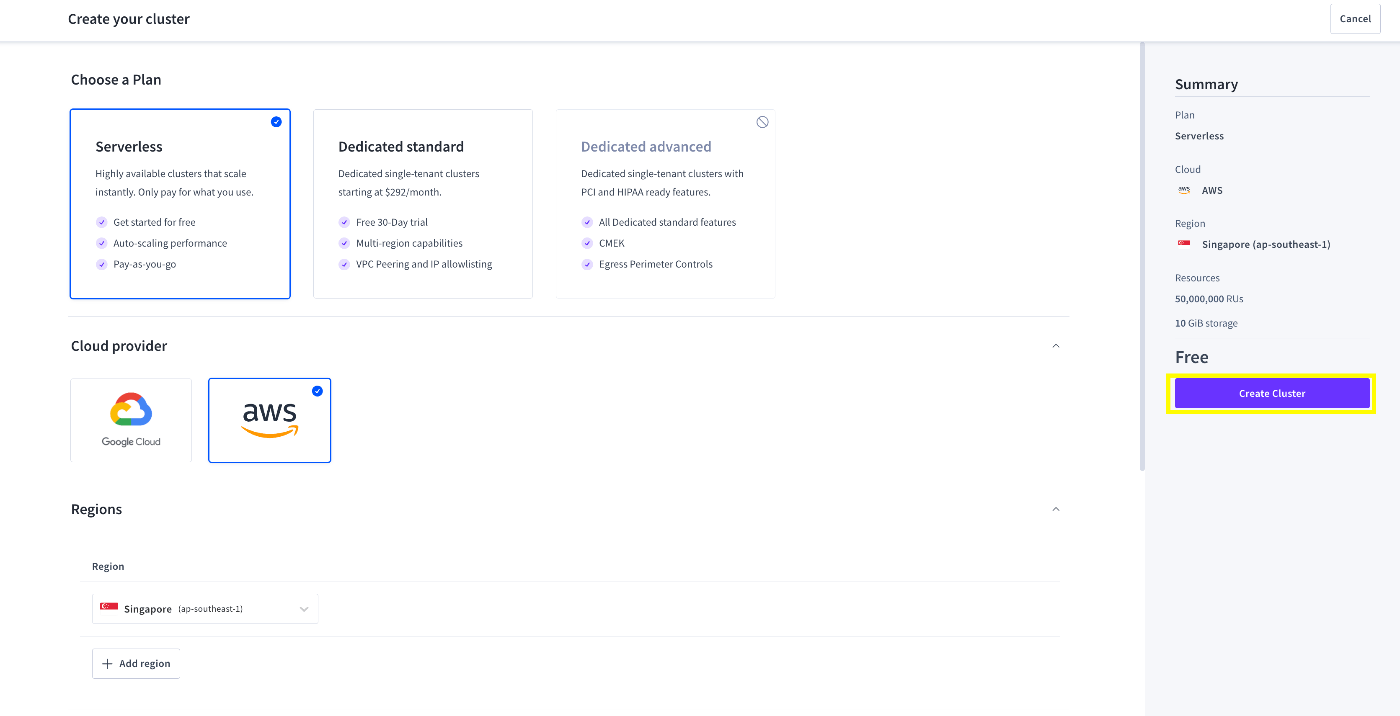Collapse the Regions section
Screen dimensions: 1400x716
pos(1055,510)
